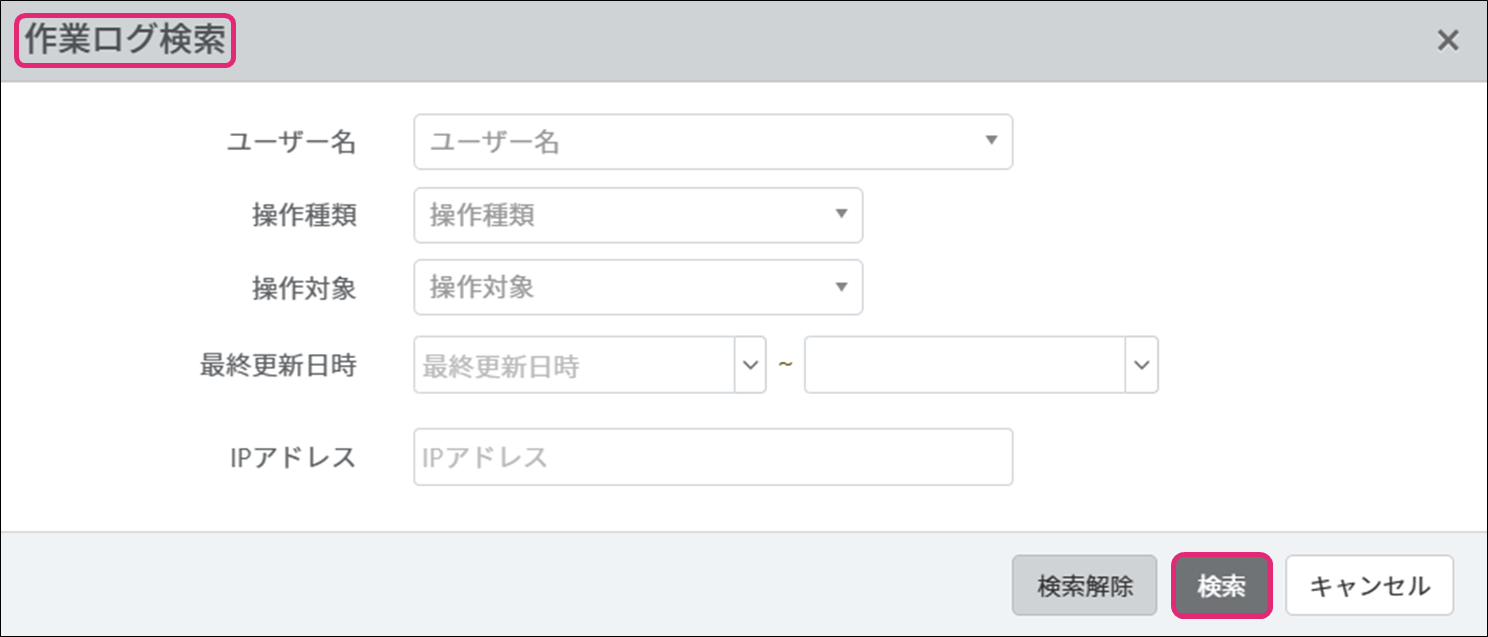1488x637 pixels.
Task: Expand the 操作対象 dropdown arrow
Action: click(x=841, y=287)
